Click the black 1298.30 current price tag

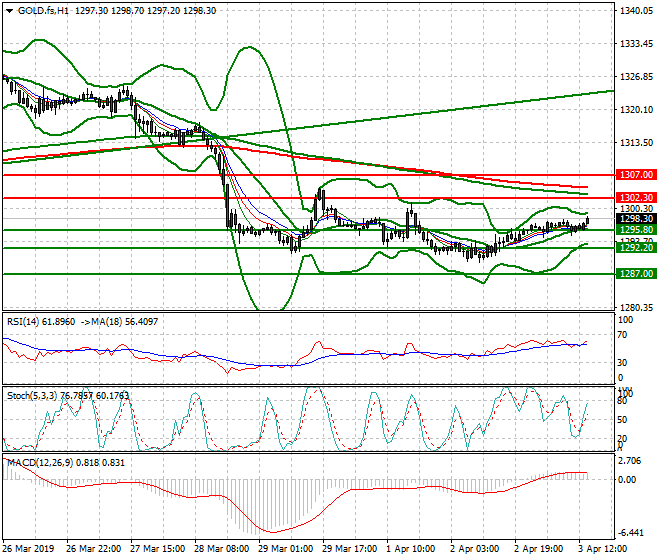tap(635, 219)
